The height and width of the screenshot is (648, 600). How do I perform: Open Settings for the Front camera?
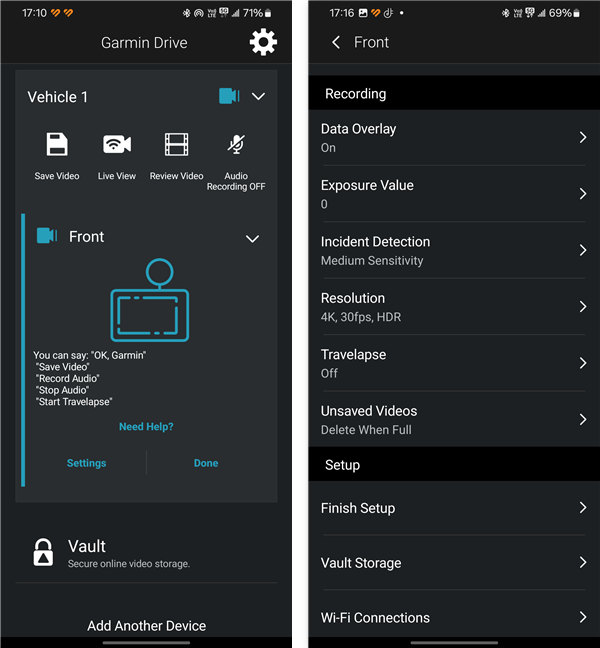pyautogui.click(x=86, y=463)
